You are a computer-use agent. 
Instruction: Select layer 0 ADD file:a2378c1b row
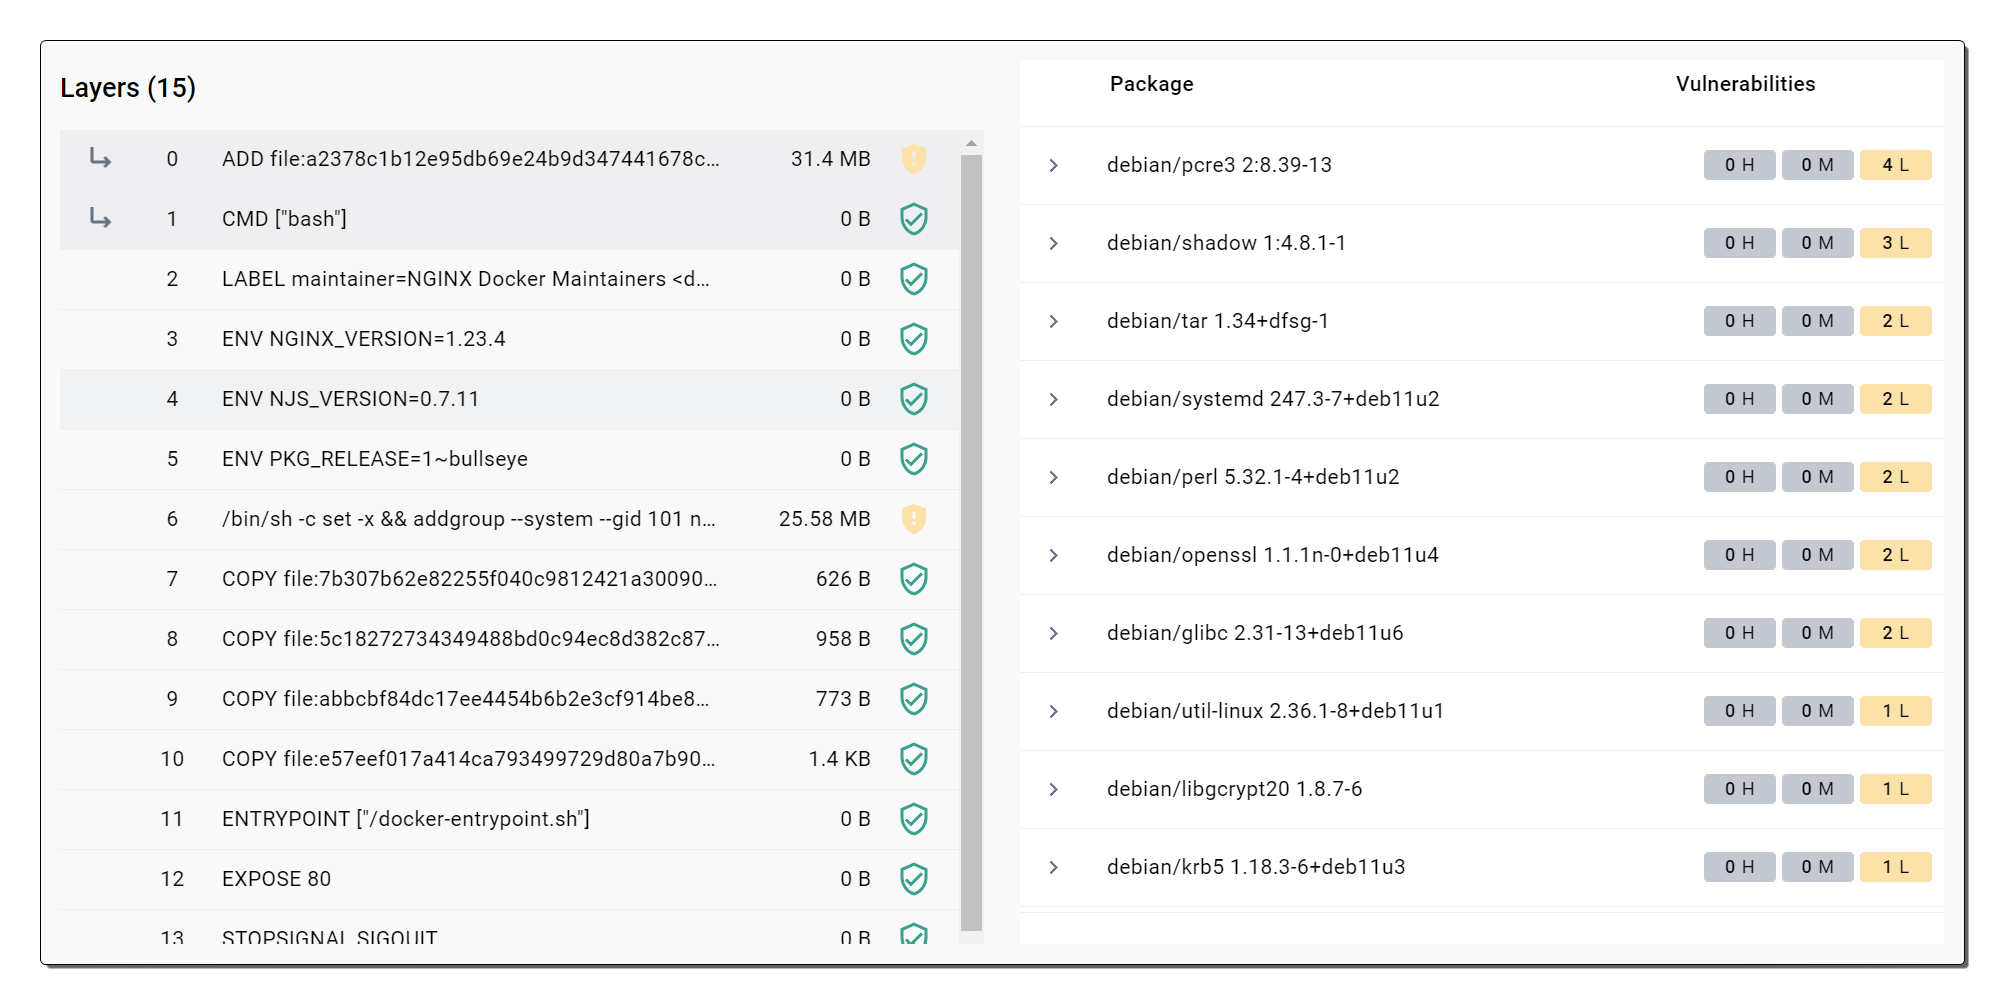point(510,159)
